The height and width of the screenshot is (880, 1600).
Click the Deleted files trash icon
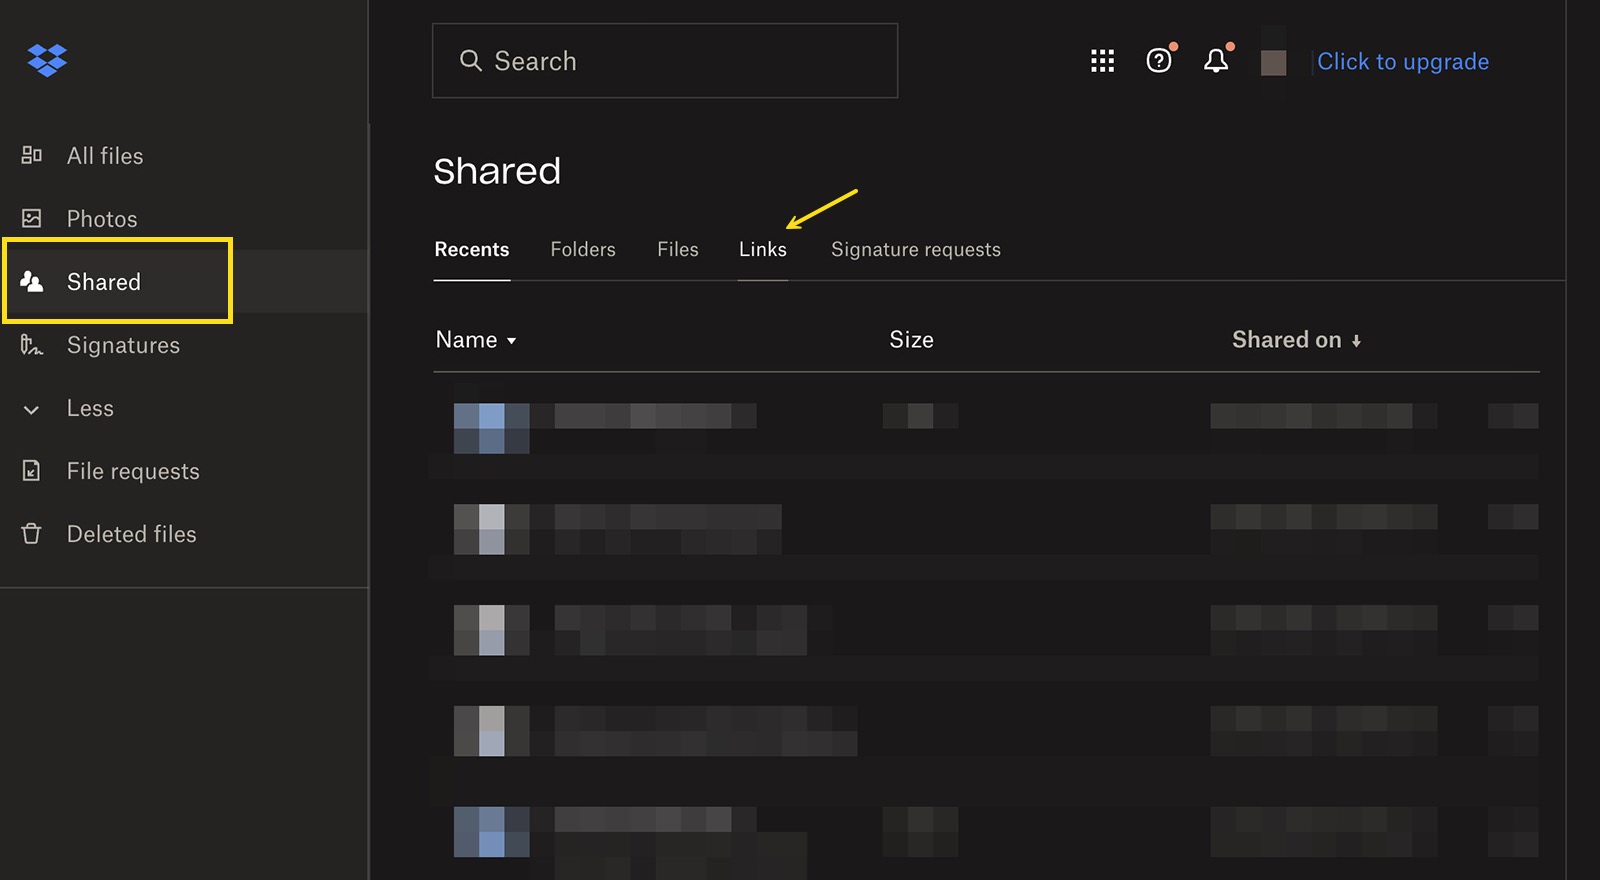(32, 533)
